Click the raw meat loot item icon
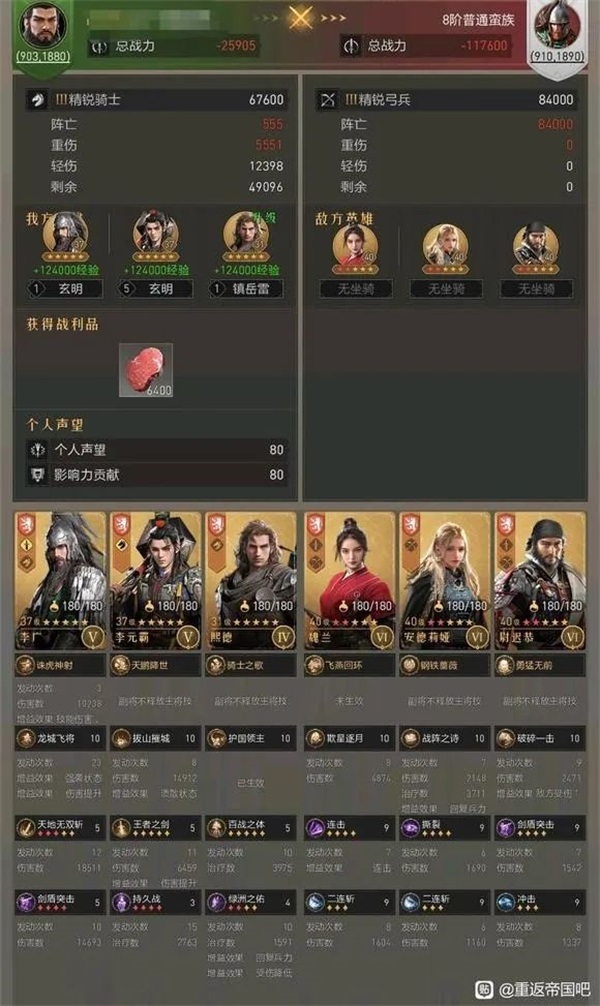This screenshot has width=600, height=1006. click(x=146, y=370)
